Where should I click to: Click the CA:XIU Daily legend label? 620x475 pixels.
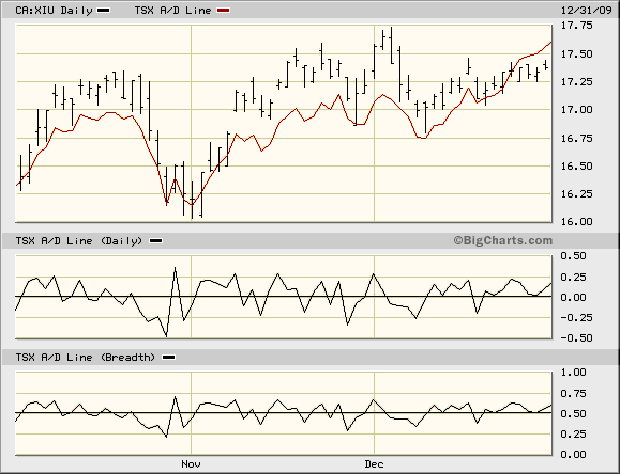(54, 10)
